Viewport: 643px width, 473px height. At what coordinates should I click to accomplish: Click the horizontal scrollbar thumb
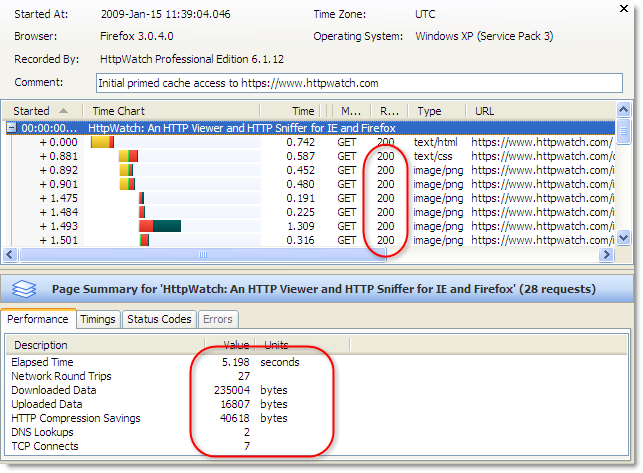click(203, 255)
